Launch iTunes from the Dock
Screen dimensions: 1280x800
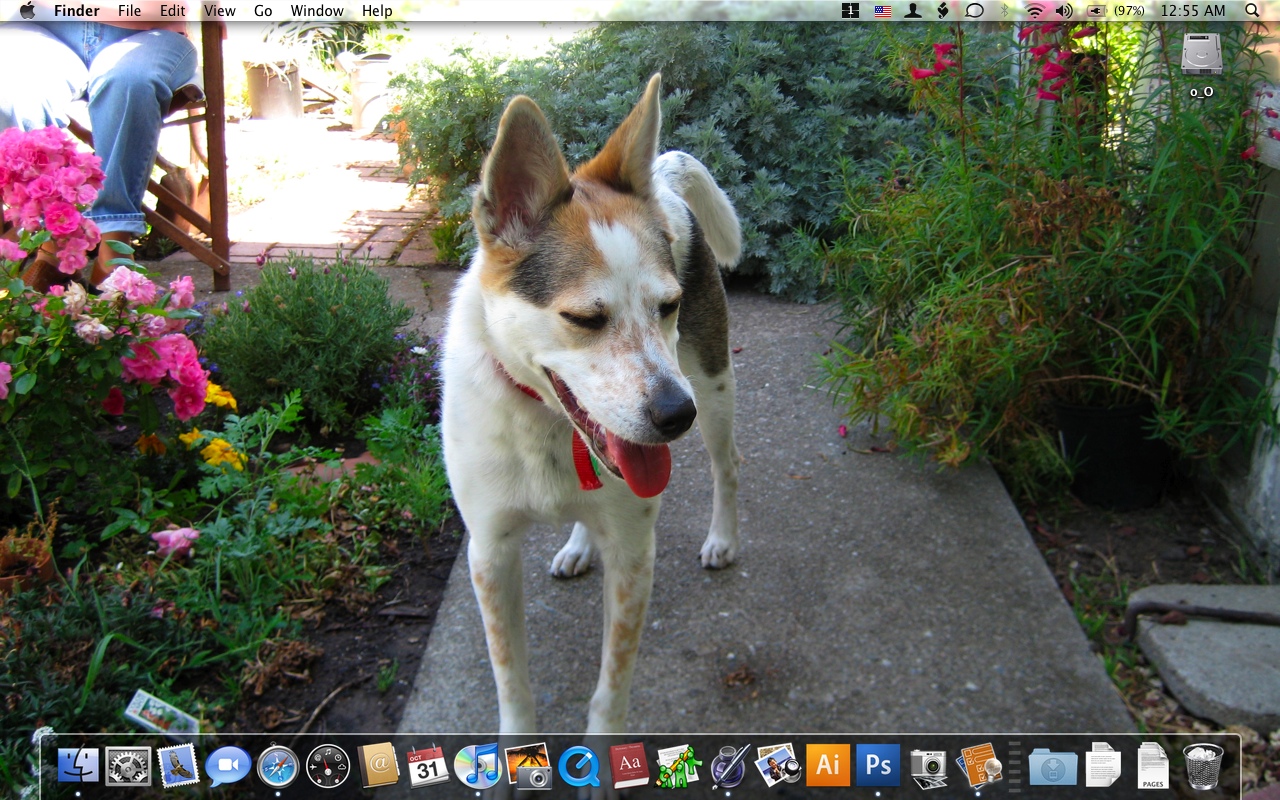(478, 766)
